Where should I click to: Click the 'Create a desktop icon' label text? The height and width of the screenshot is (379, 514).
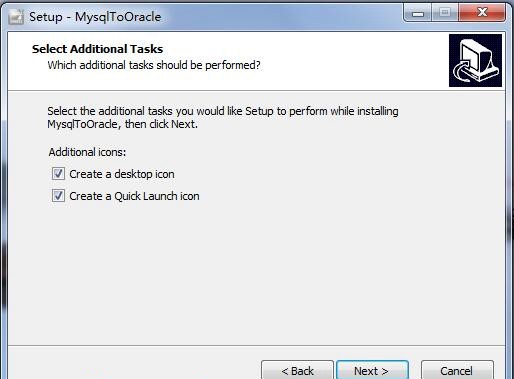122,174
